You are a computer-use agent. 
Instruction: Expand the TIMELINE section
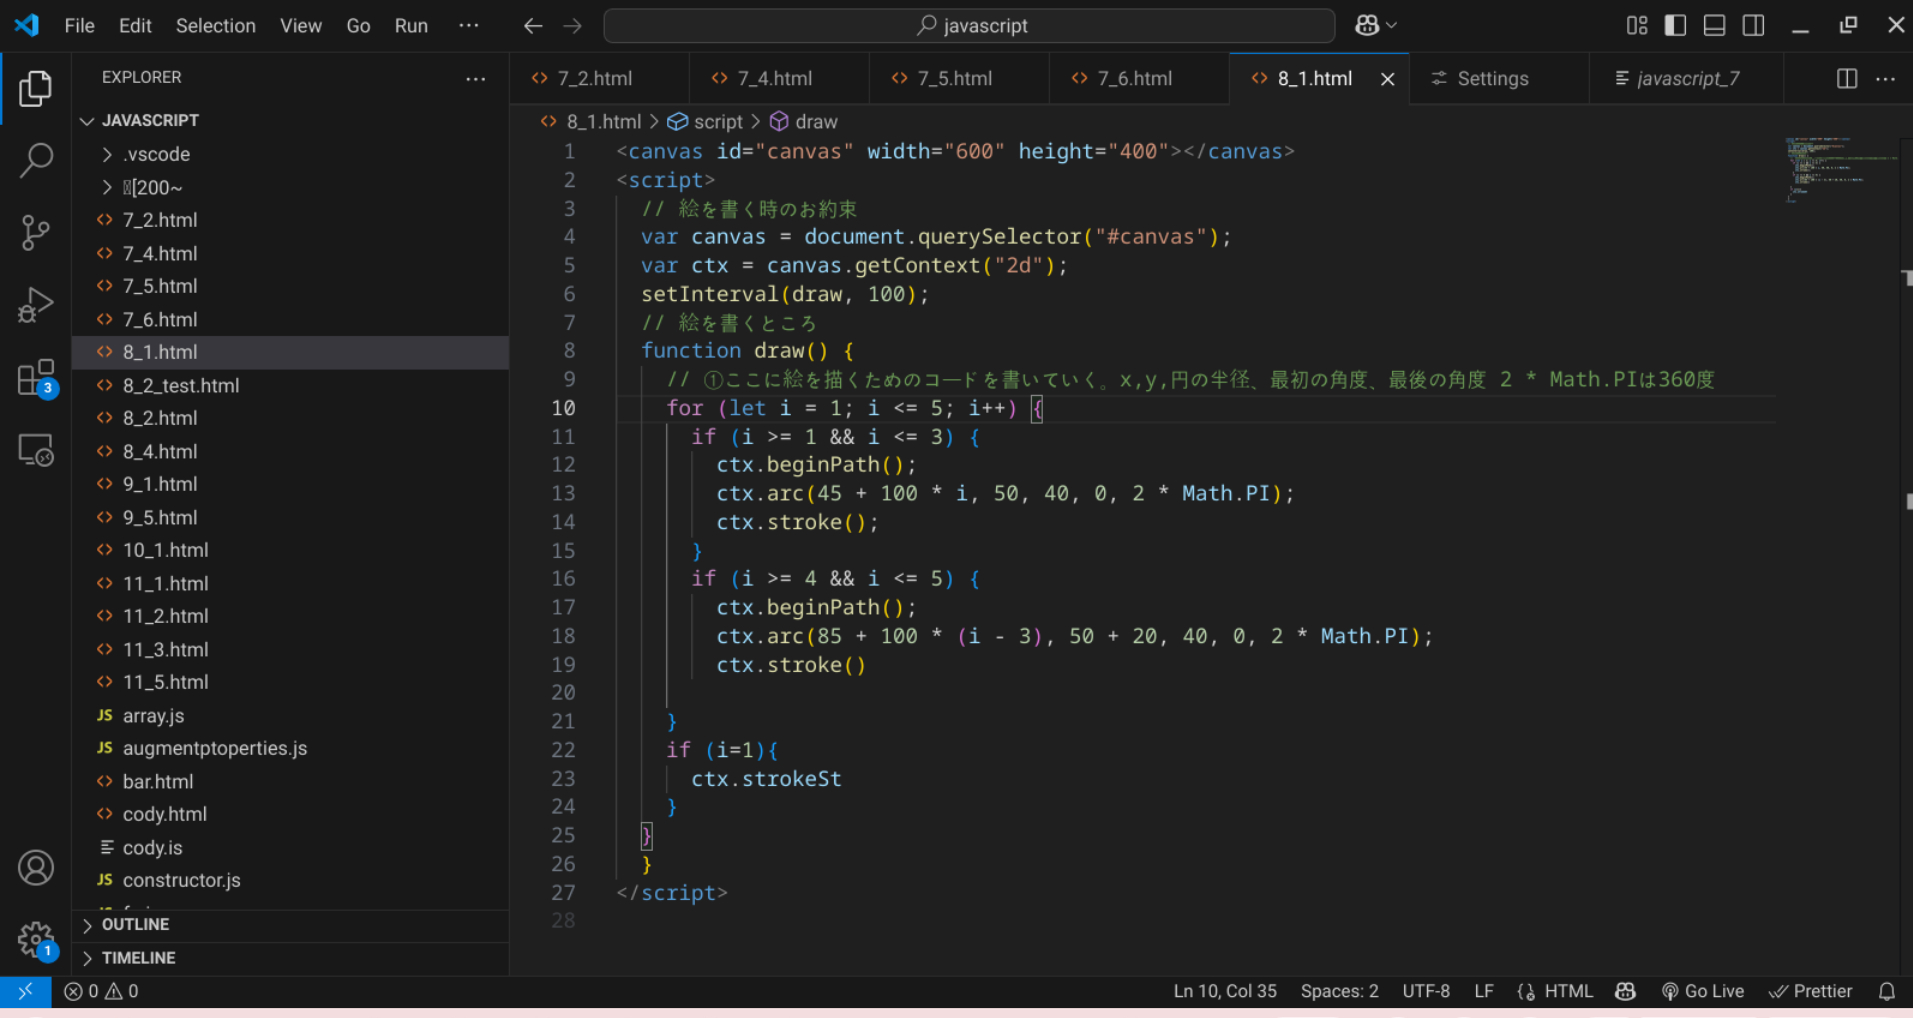(x=138, y=957)
